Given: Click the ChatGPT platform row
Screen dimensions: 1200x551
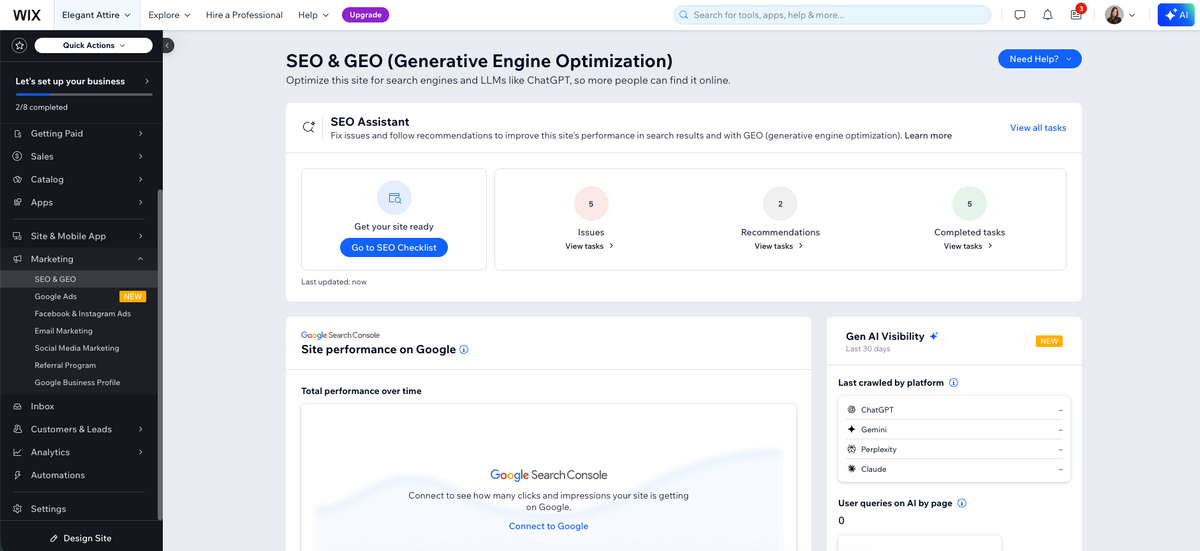Looking at the screenshot, I should coord(954,410).
